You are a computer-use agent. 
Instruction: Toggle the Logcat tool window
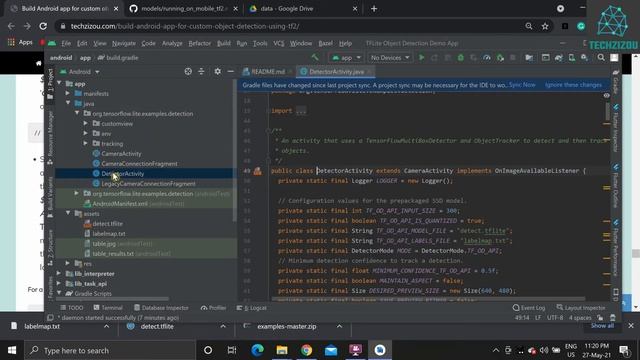[251, 308]
